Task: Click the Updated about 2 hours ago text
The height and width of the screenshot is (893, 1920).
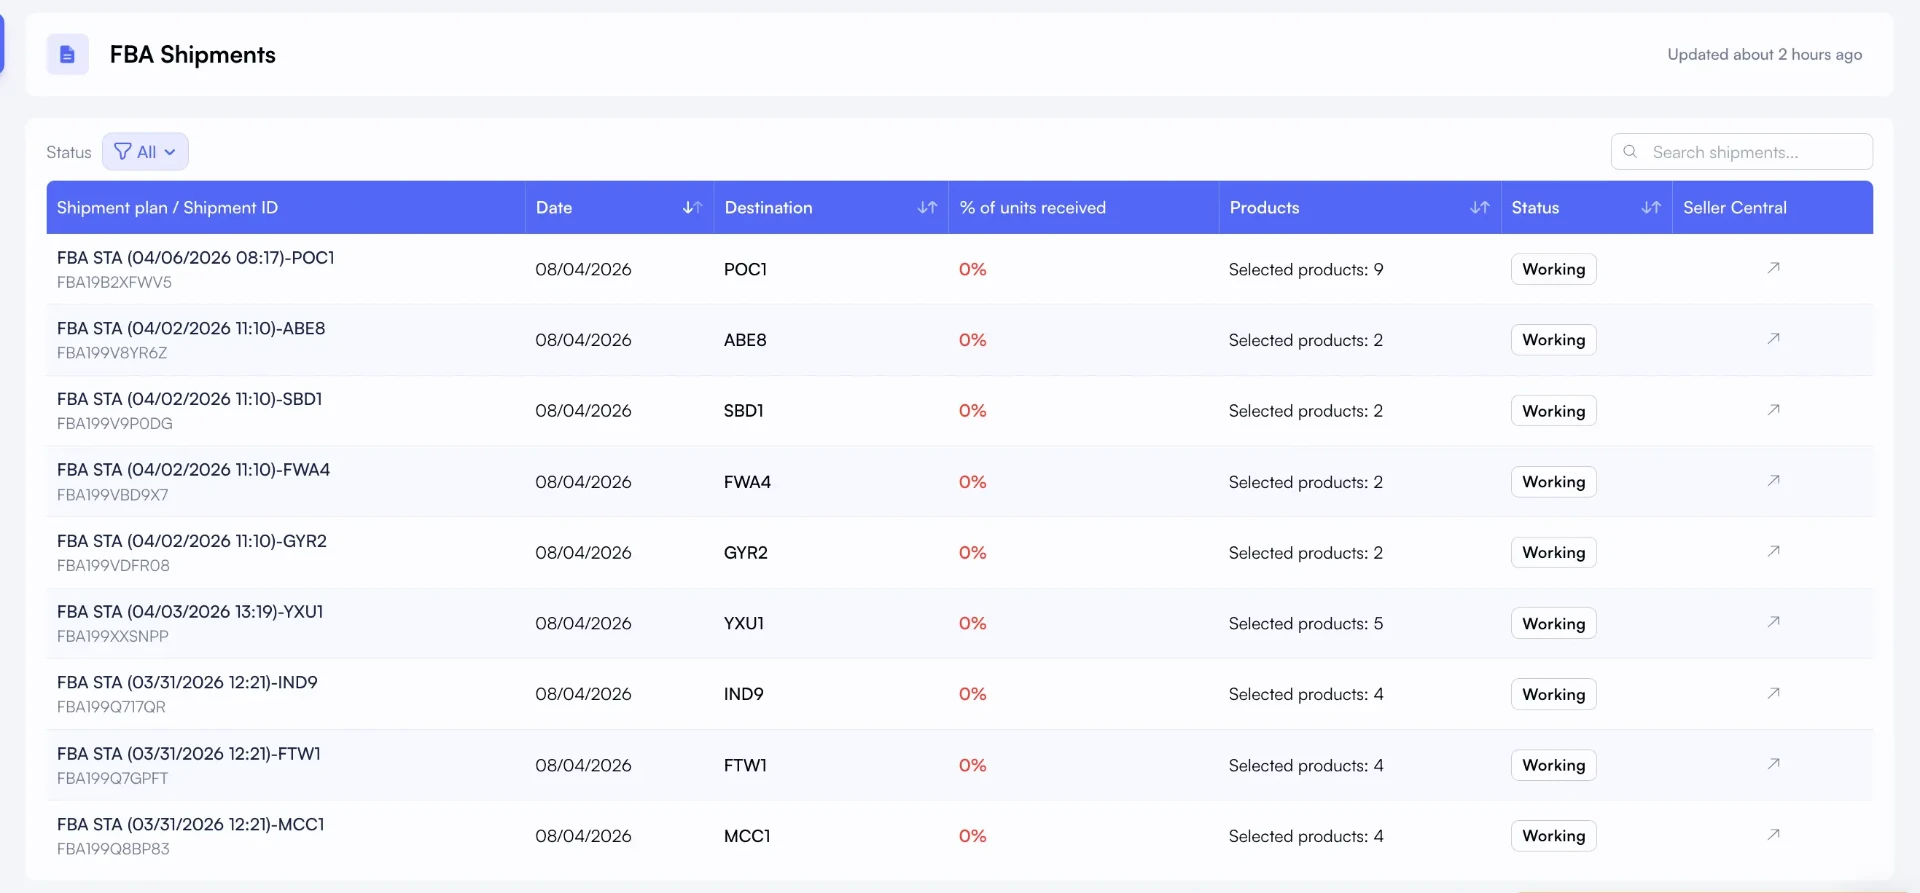Action: point(1764,55)
